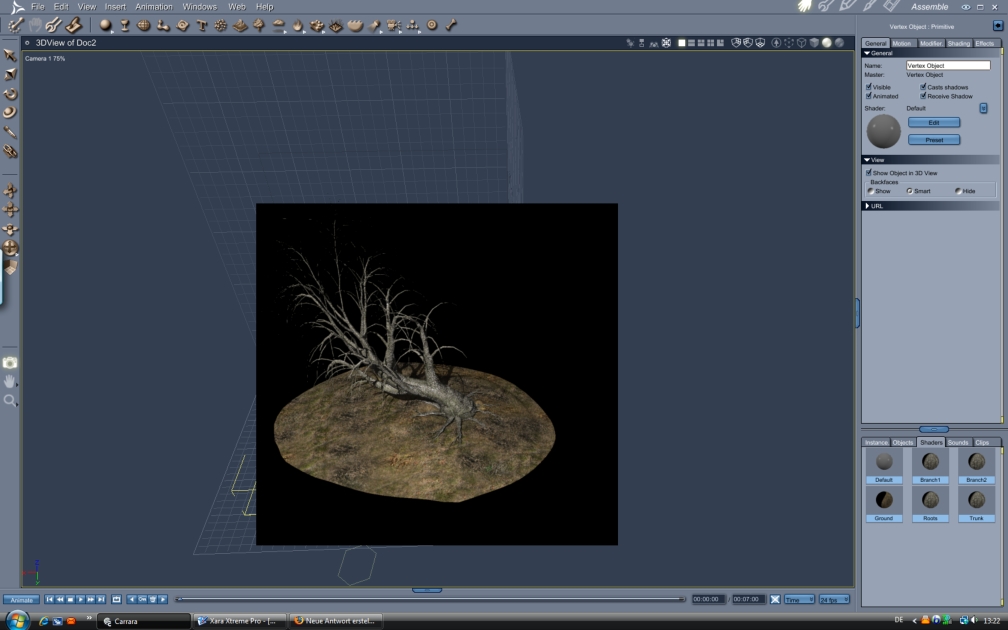This screenshot has width=1008, height=630.
Task: Select the hand pan tool in left toolbar
Action: 10,381
